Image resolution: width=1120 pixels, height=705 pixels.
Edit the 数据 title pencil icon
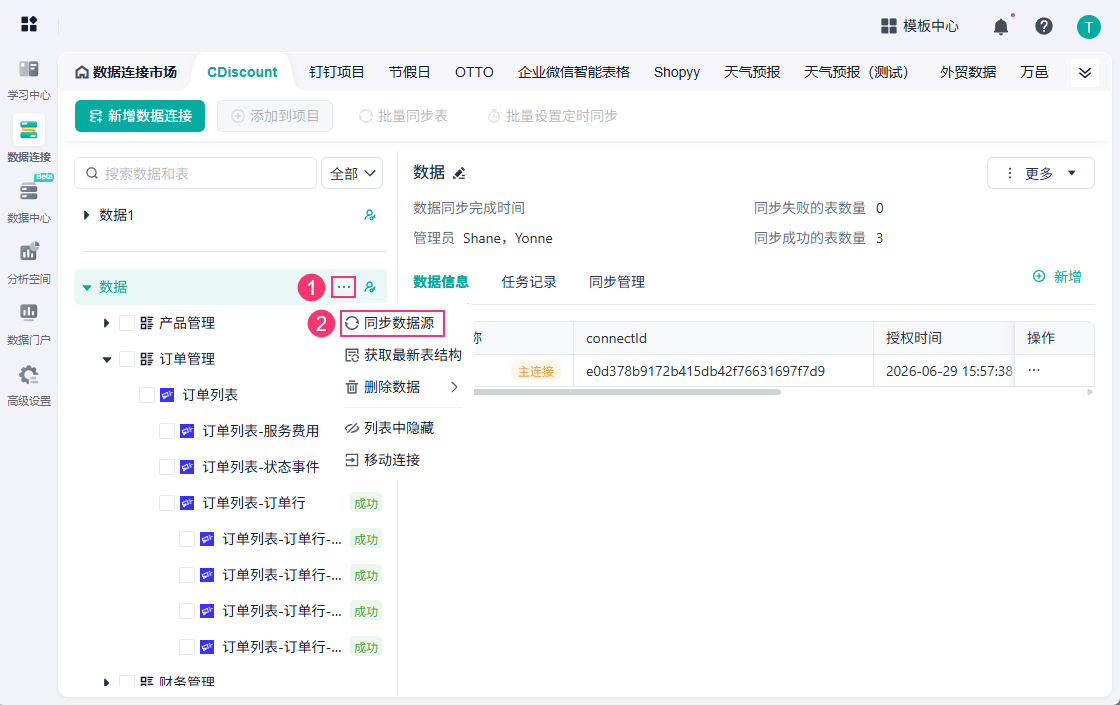coord(459,173)
